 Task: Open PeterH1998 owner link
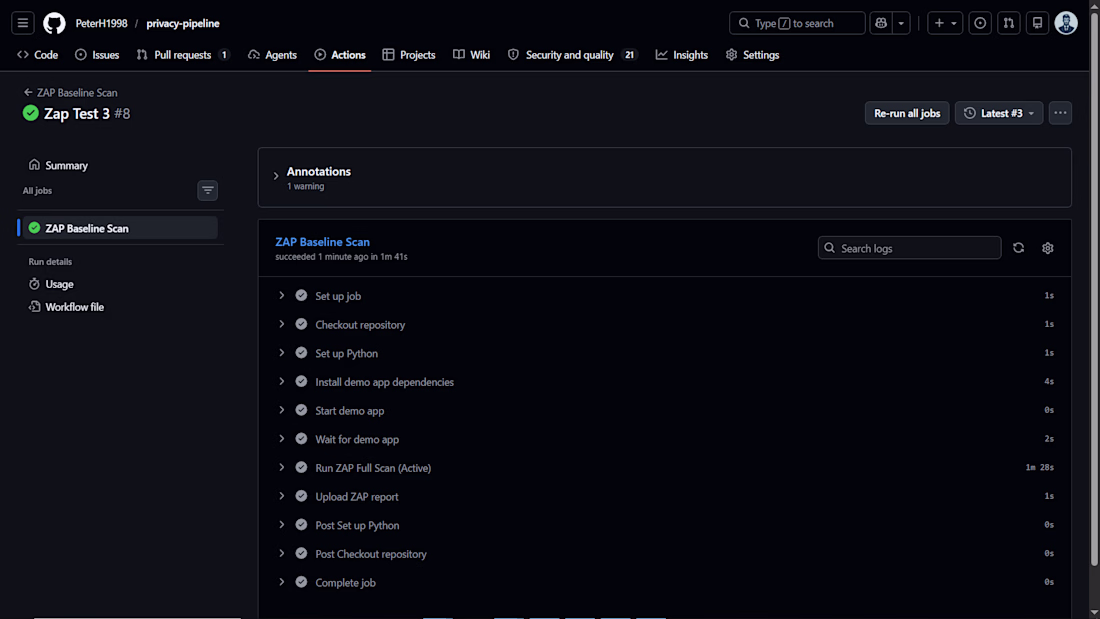[102, 23]
